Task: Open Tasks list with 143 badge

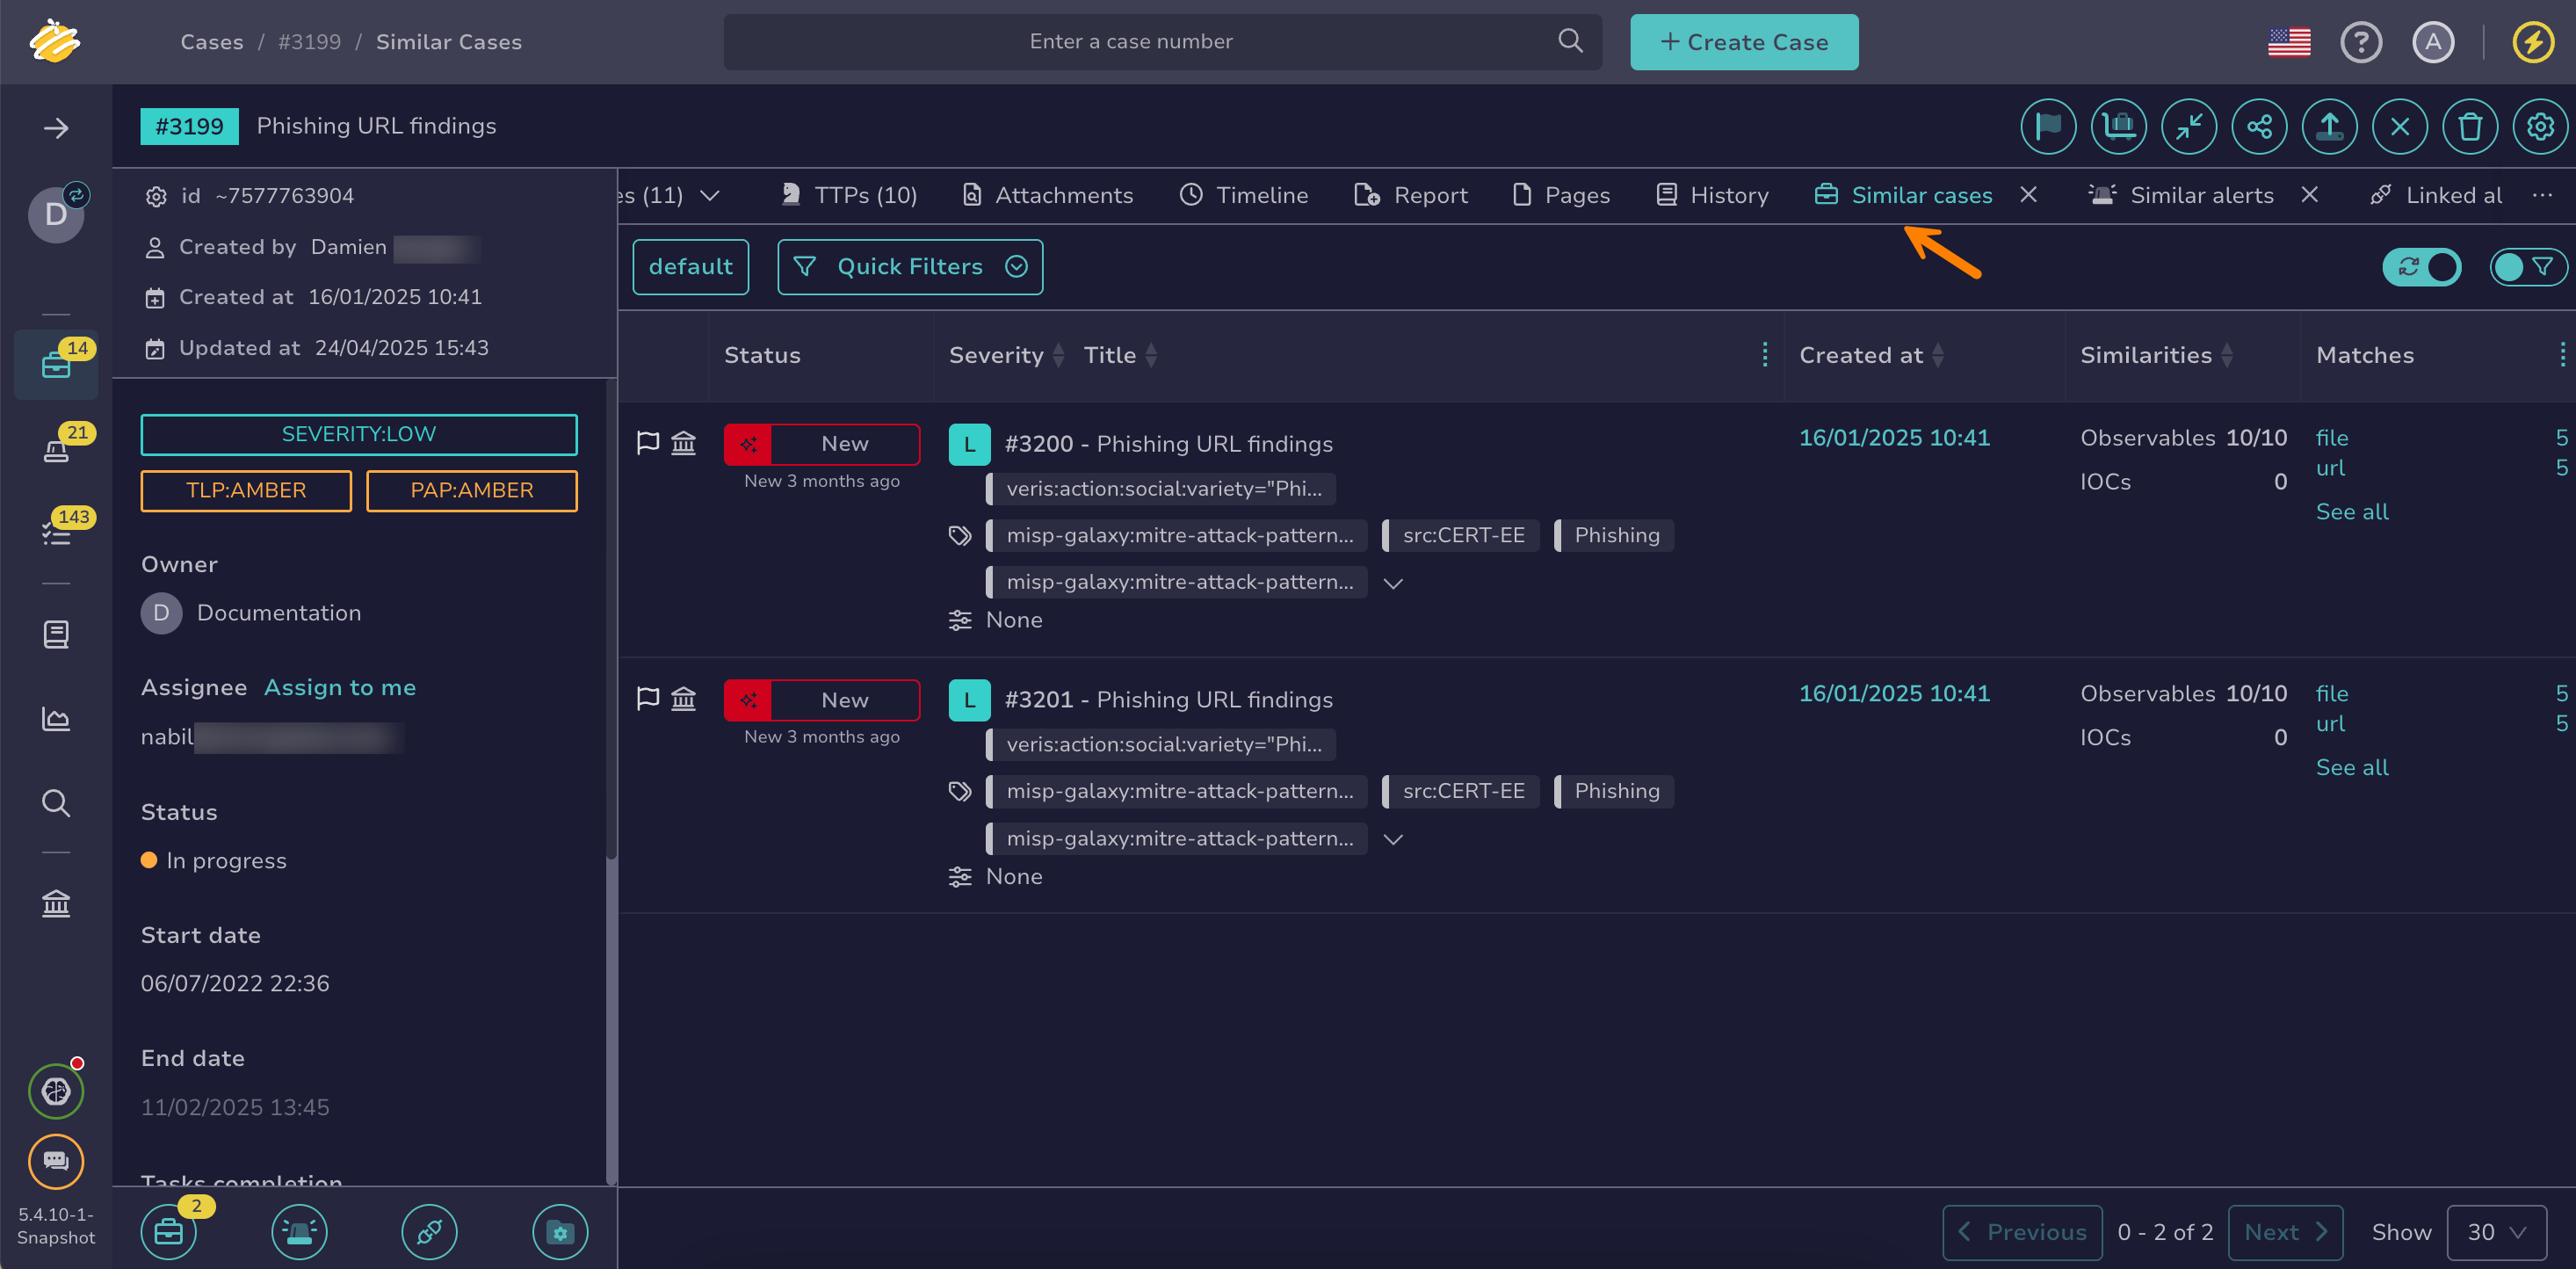Action: (56, 534)
